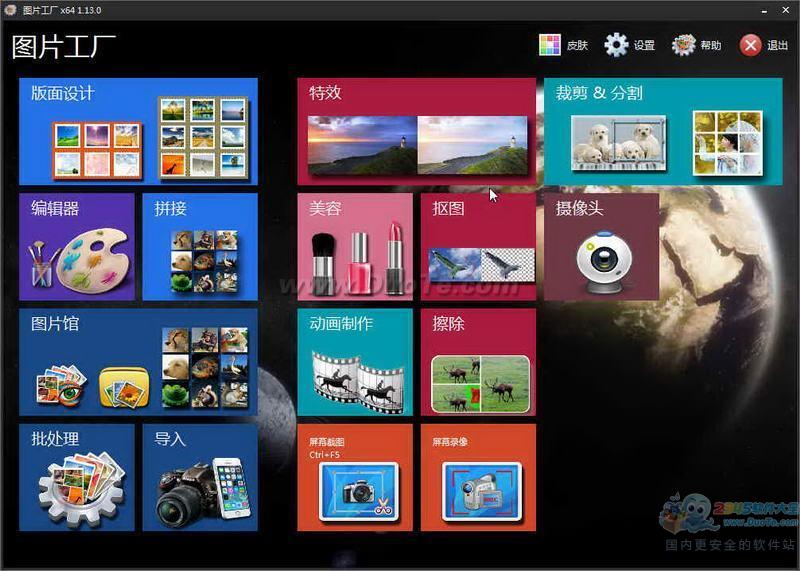Click the 皮肤 skin color grid button
This screenshot has width=800, height=571.
click(563, 45)
